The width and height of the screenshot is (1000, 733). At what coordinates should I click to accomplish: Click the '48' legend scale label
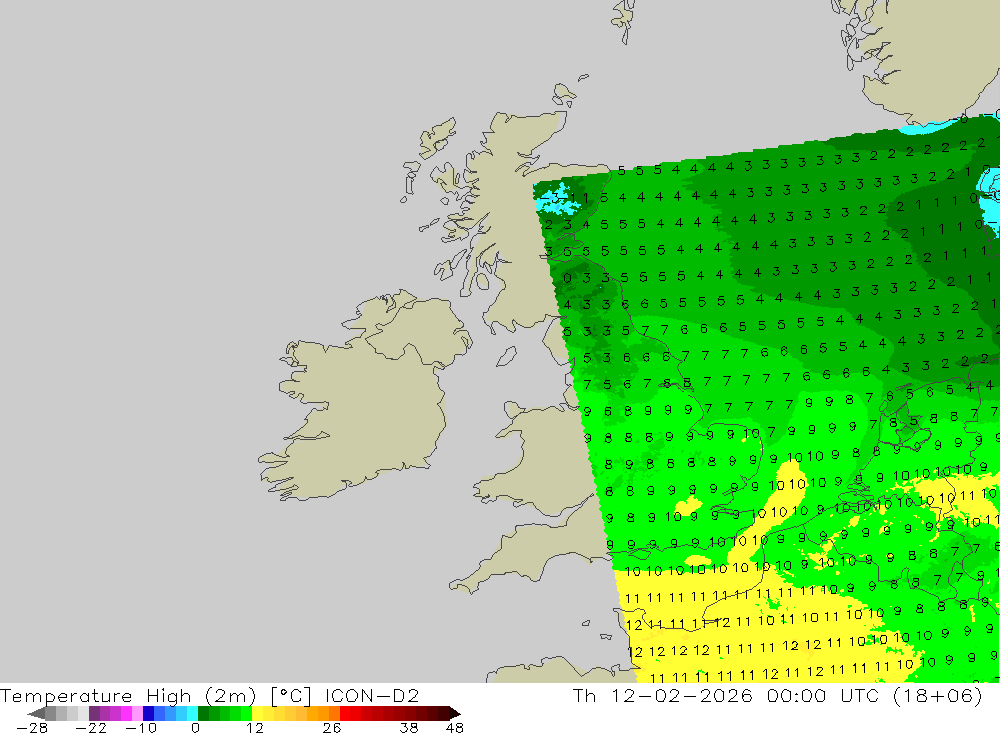point(455,728)
